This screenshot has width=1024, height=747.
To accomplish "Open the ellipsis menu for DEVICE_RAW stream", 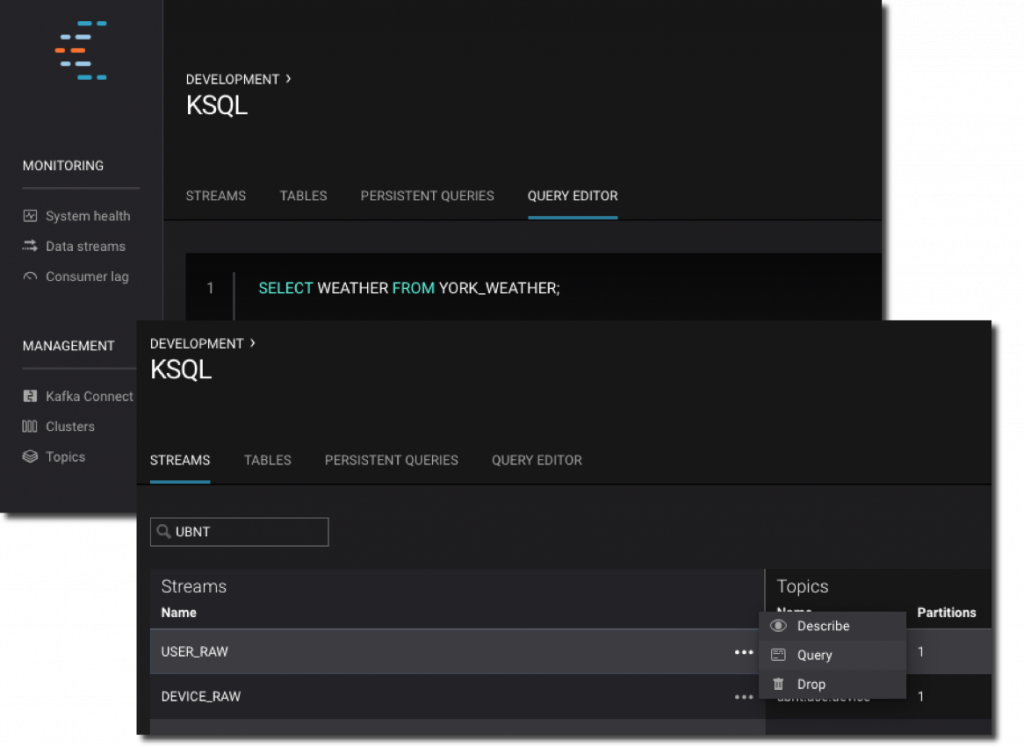I will coord(743,696).
